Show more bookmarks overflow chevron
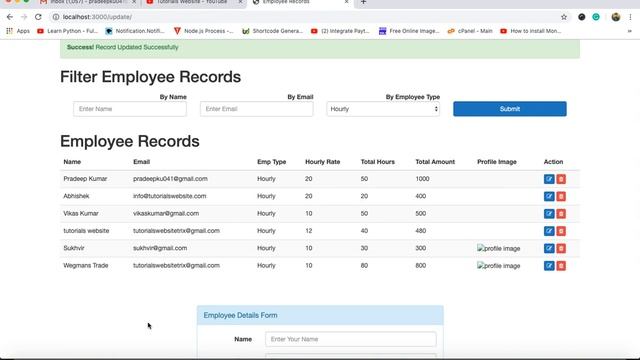Viewport: 640px width, 360px height. point(629,31)
